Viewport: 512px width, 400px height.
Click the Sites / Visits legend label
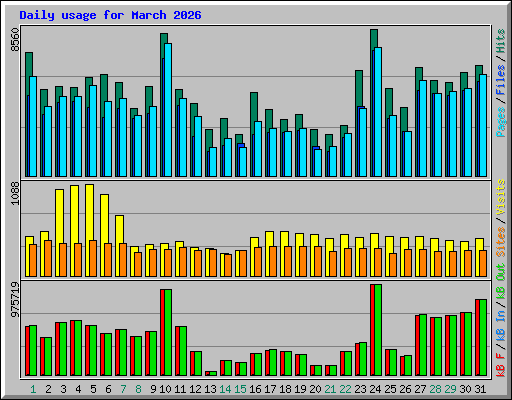pos(501,218)
